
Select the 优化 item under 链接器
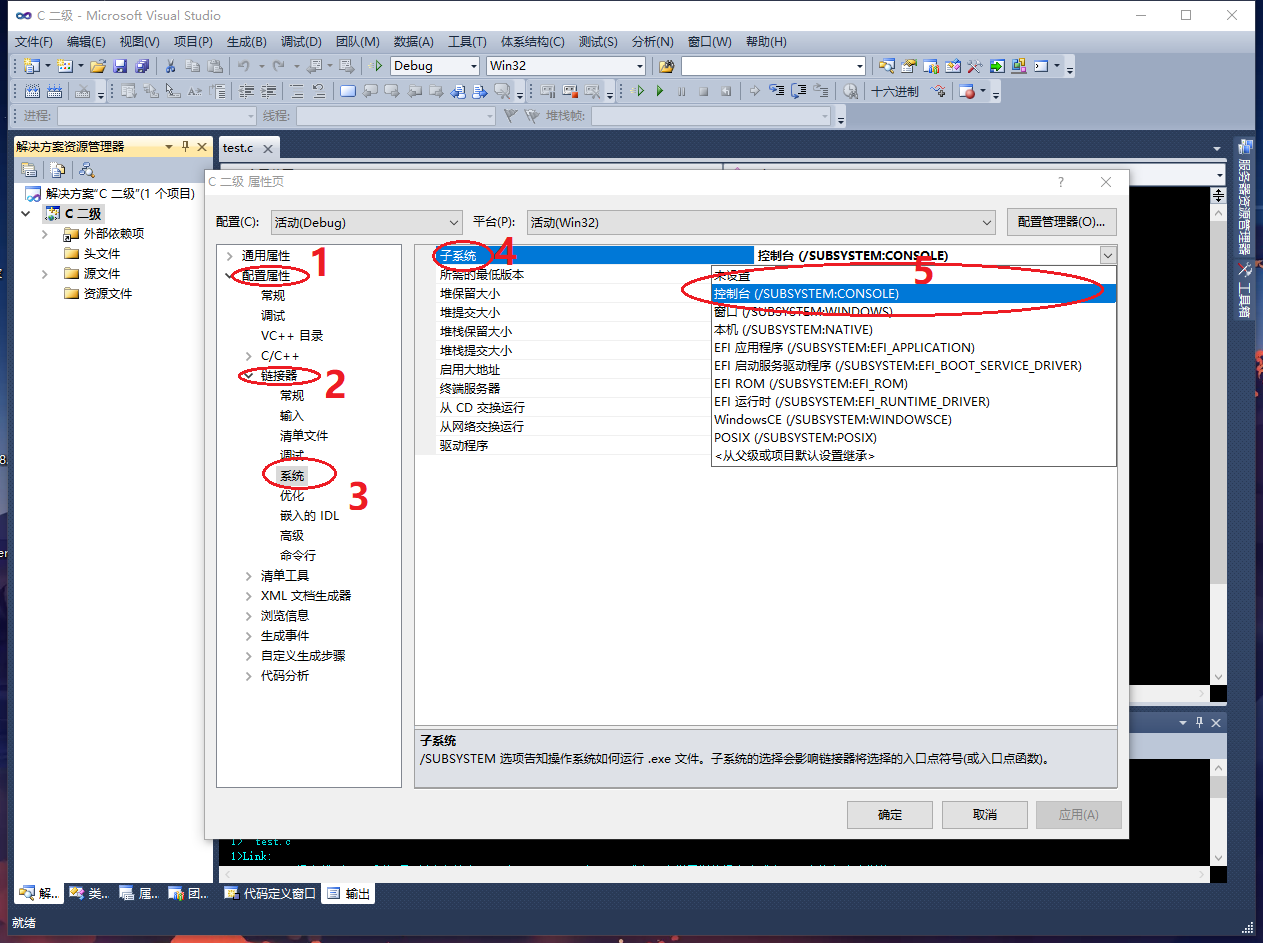pos(292,496)
